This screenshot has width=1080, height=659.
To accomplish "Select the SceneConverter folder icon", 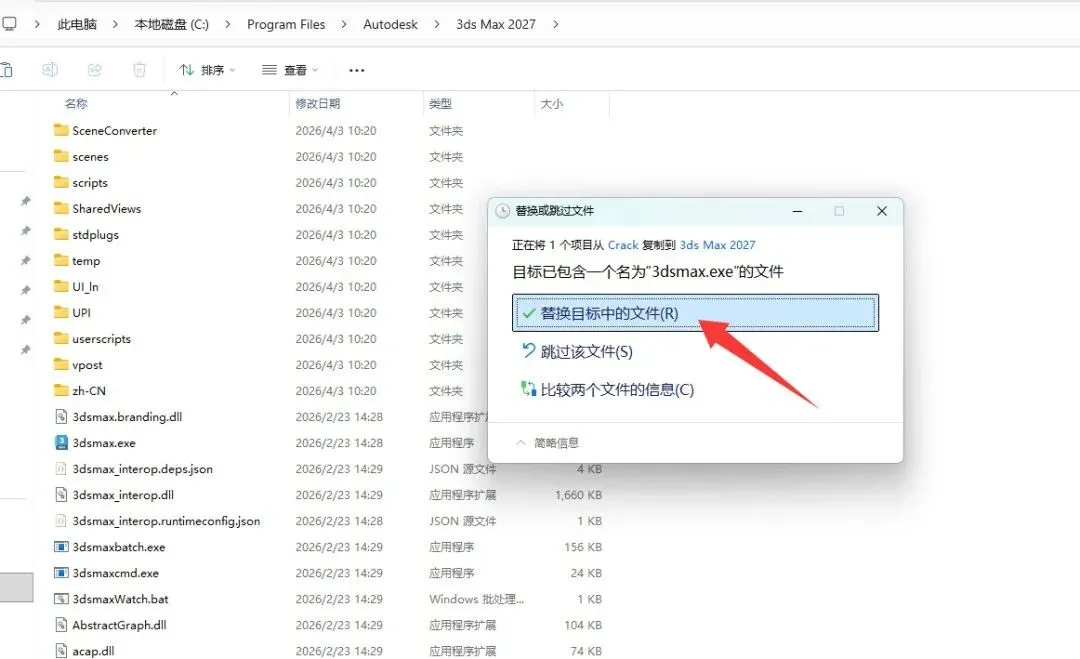I will coord(61,130).
